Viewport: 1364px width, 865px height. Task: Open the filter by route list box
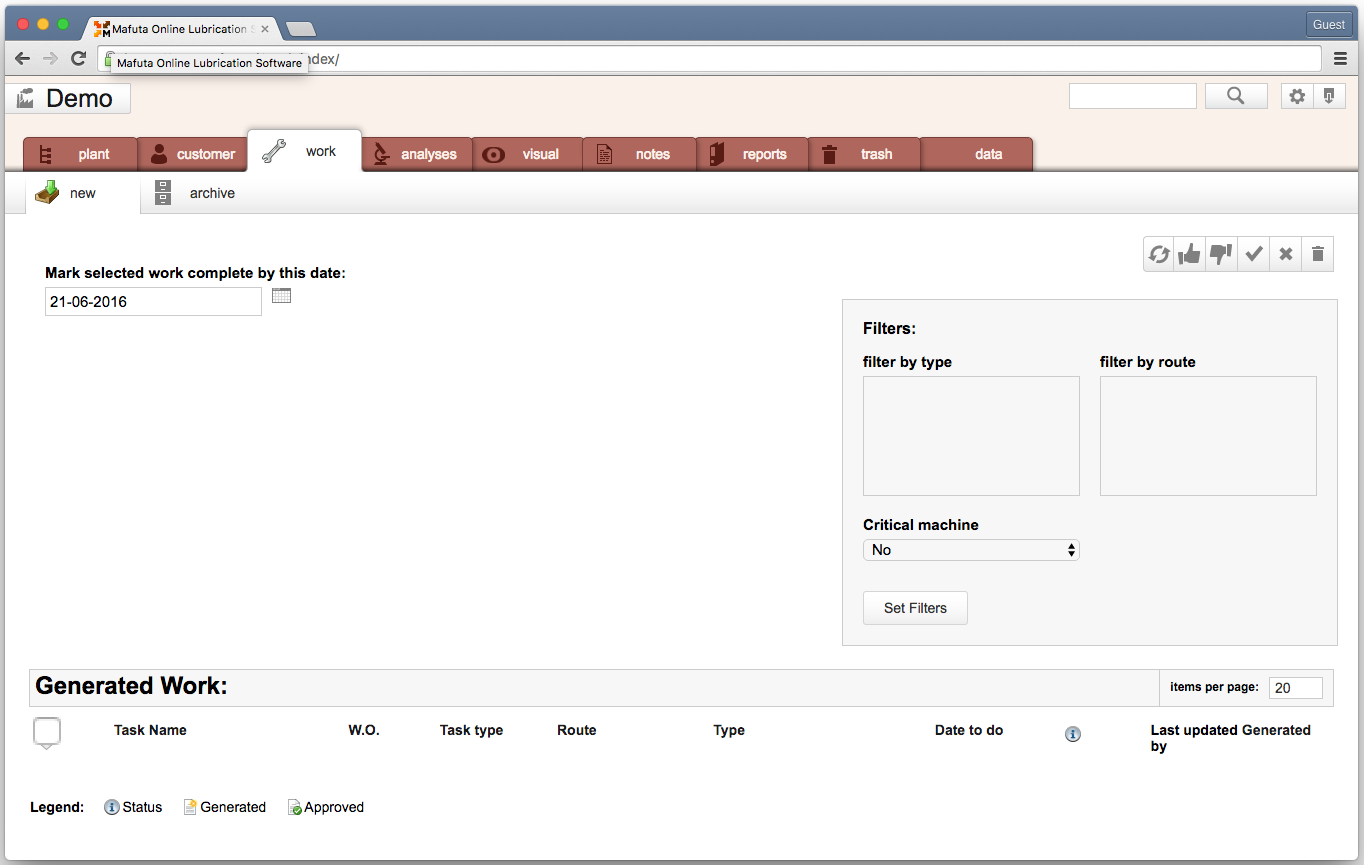pos(1208,436)
